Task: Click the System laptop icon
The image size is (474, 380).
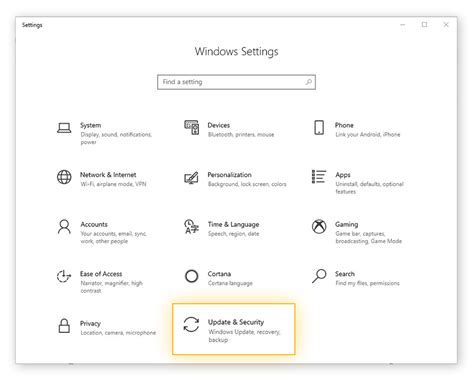Action: tap(64, 128)
